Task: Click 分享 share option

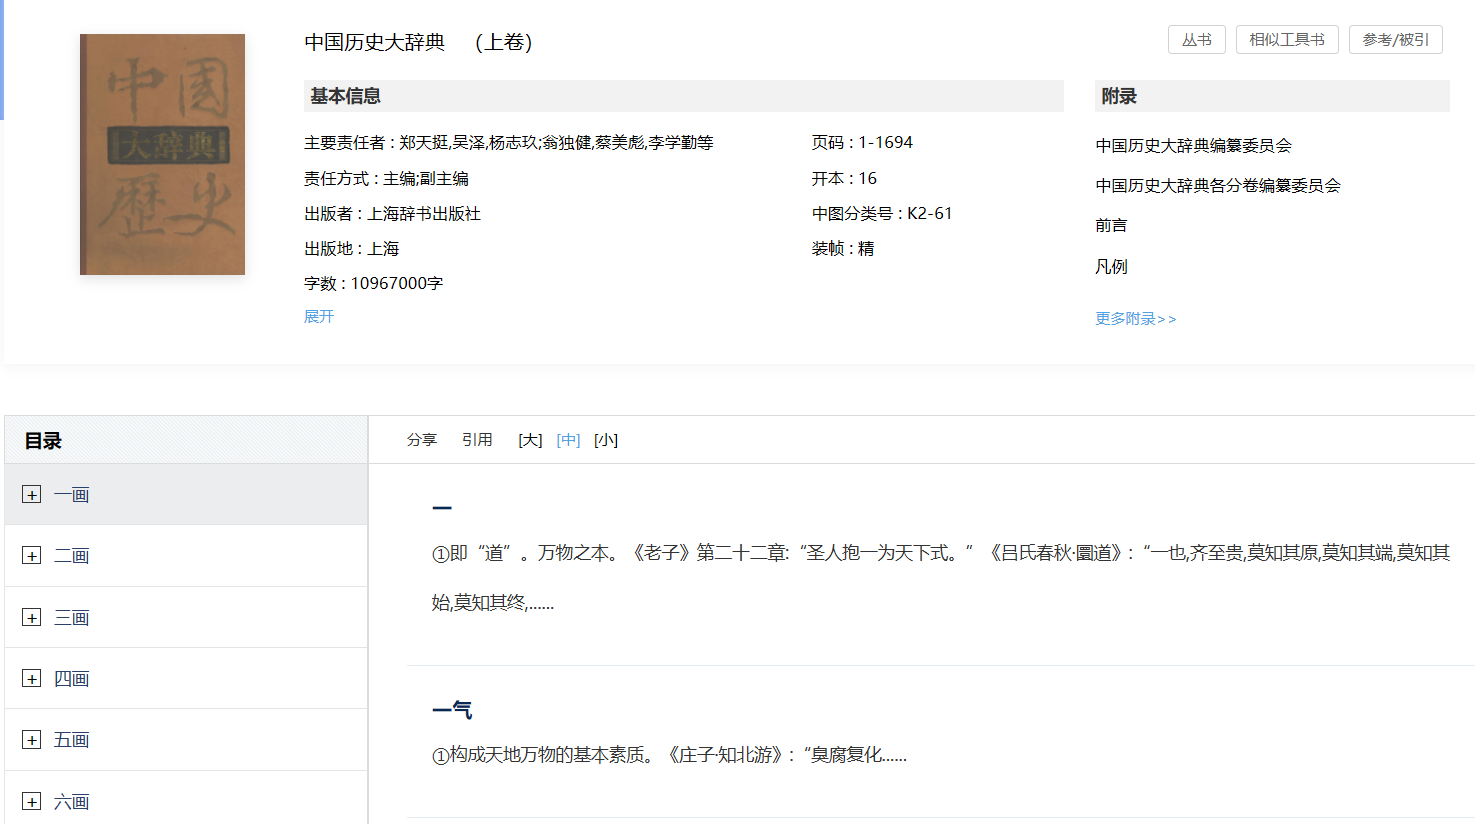Action: (422, 440)
